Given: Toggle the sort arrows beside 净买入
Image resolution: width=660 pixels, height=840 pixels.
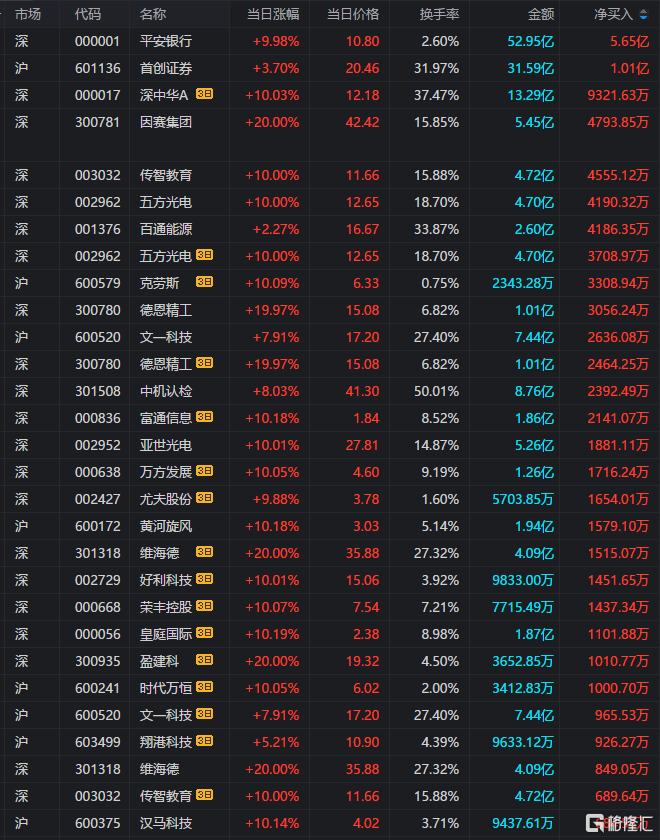Looking at the screenshot, I should click(x=643, y=15).
